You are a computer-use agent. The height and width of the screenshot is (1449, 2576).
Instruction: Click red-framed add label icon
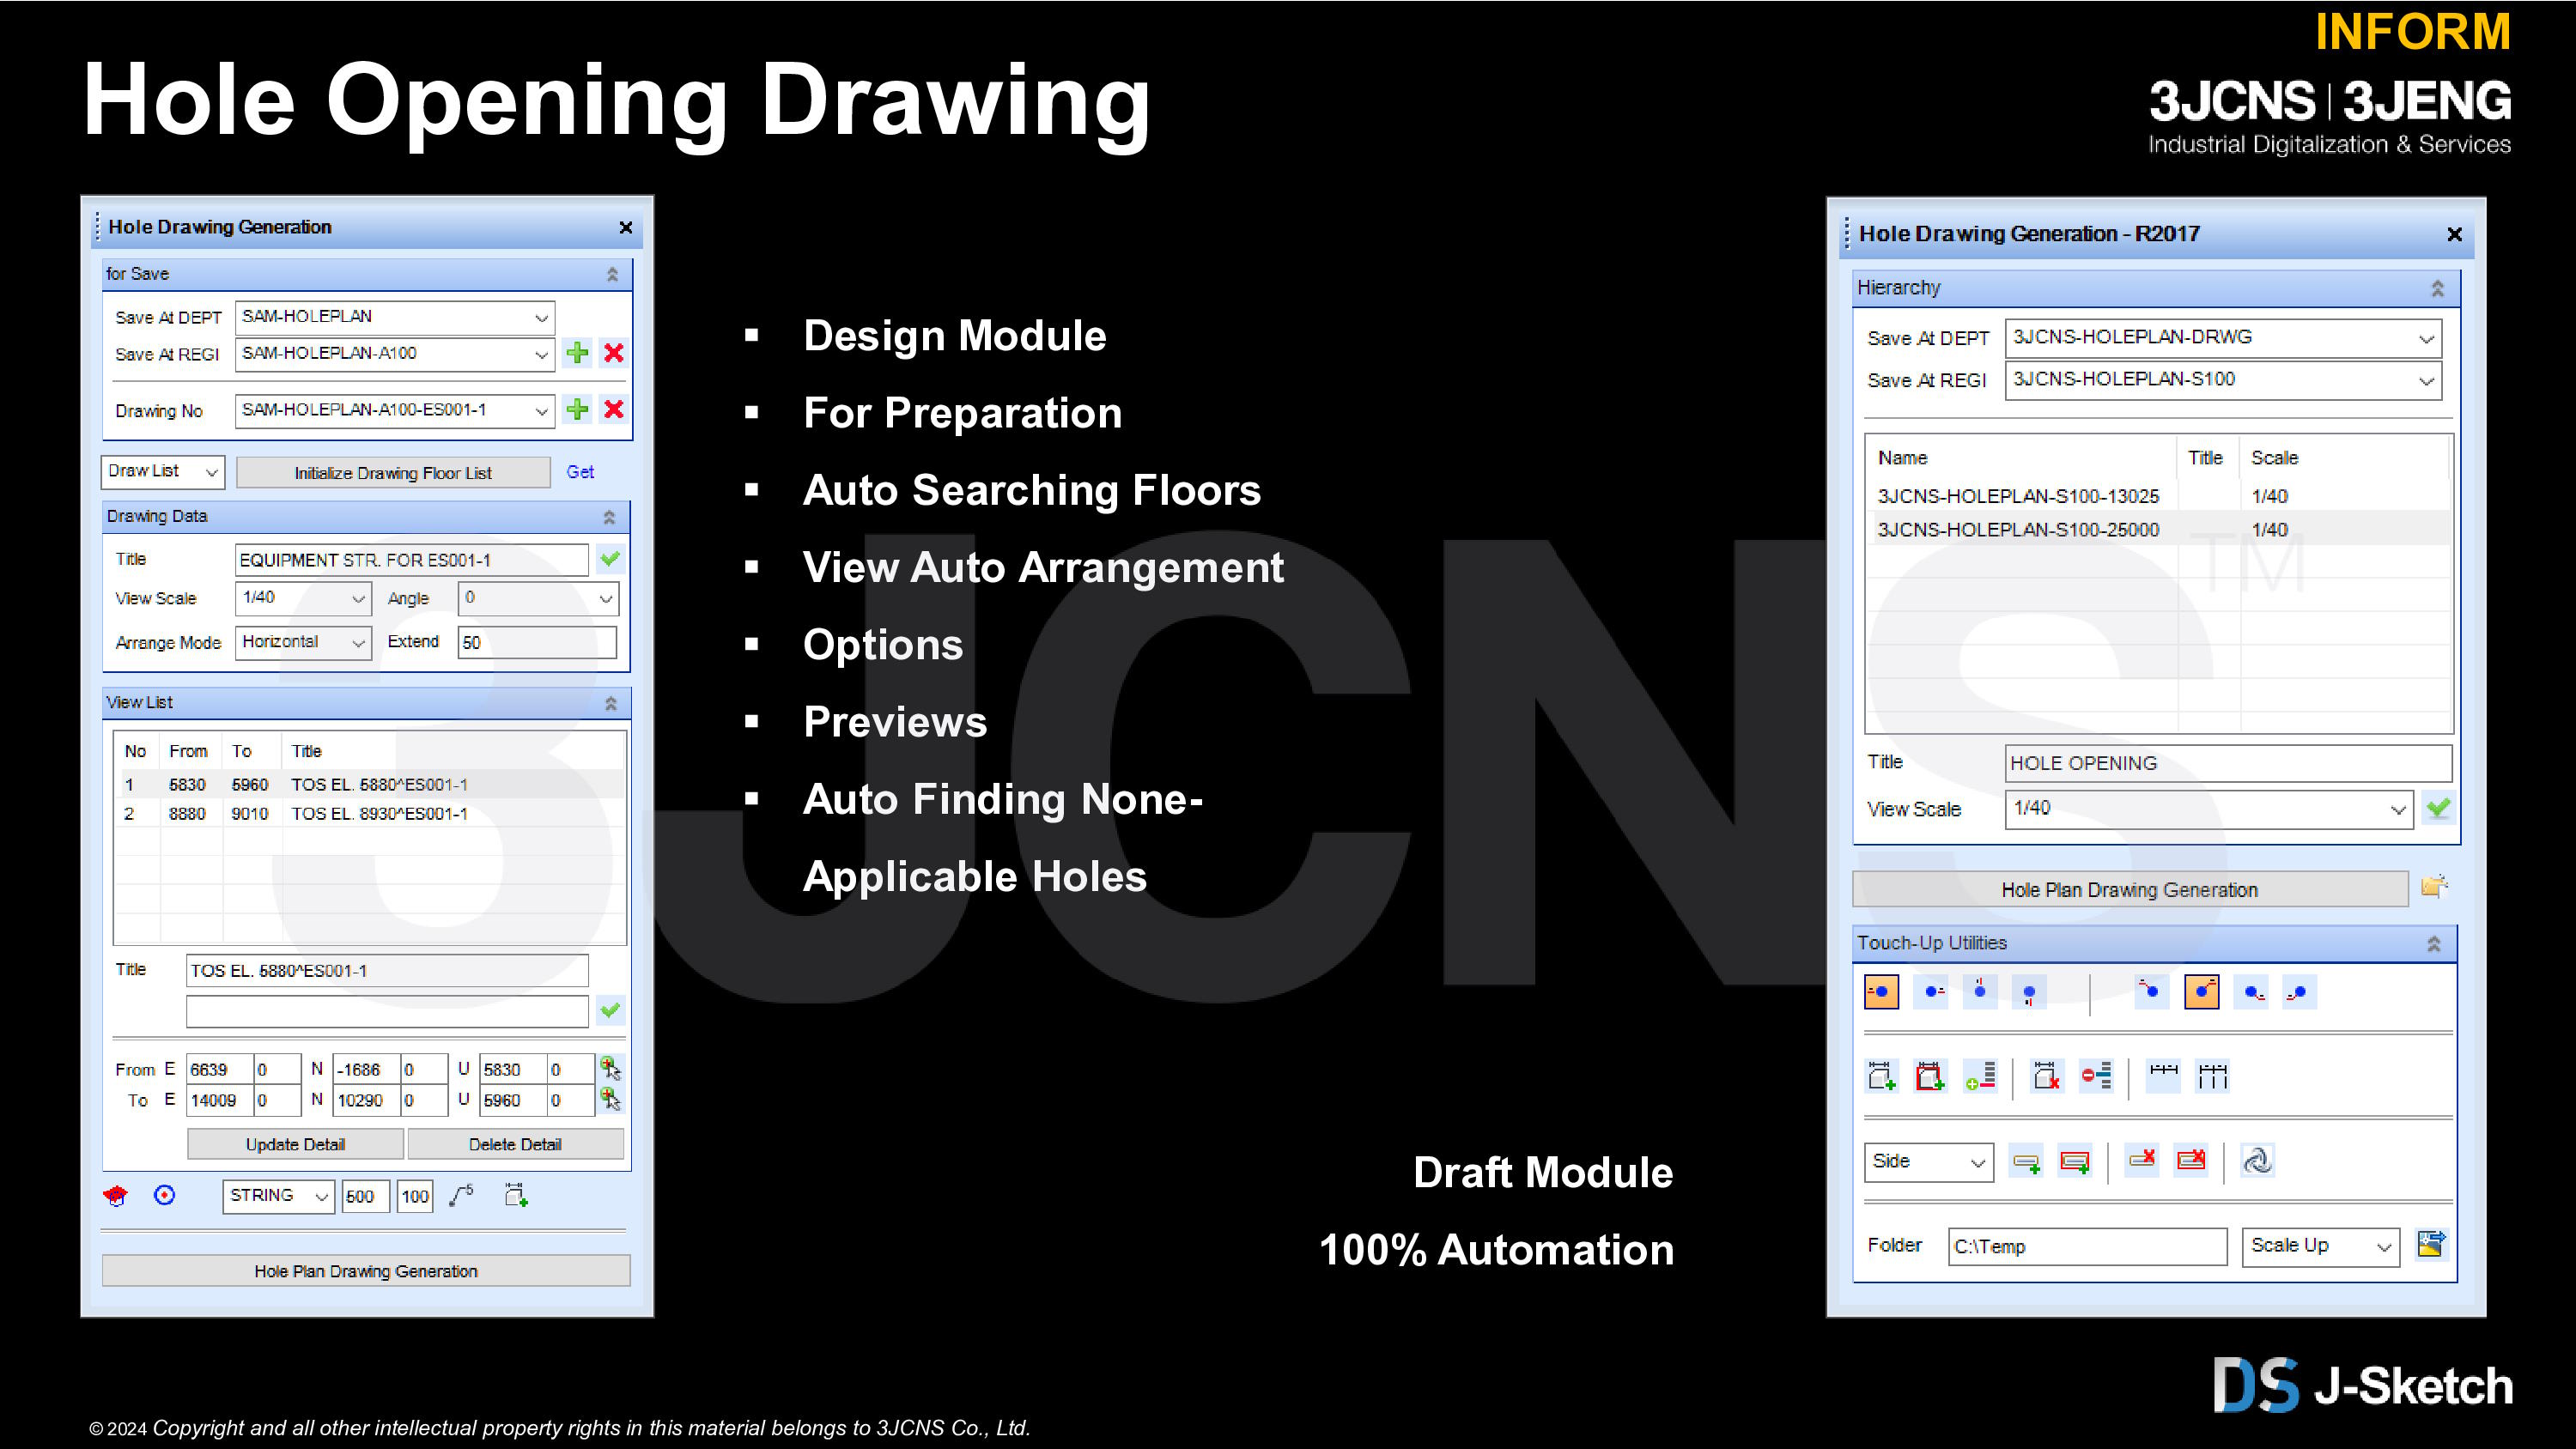coord(2075,1162)
